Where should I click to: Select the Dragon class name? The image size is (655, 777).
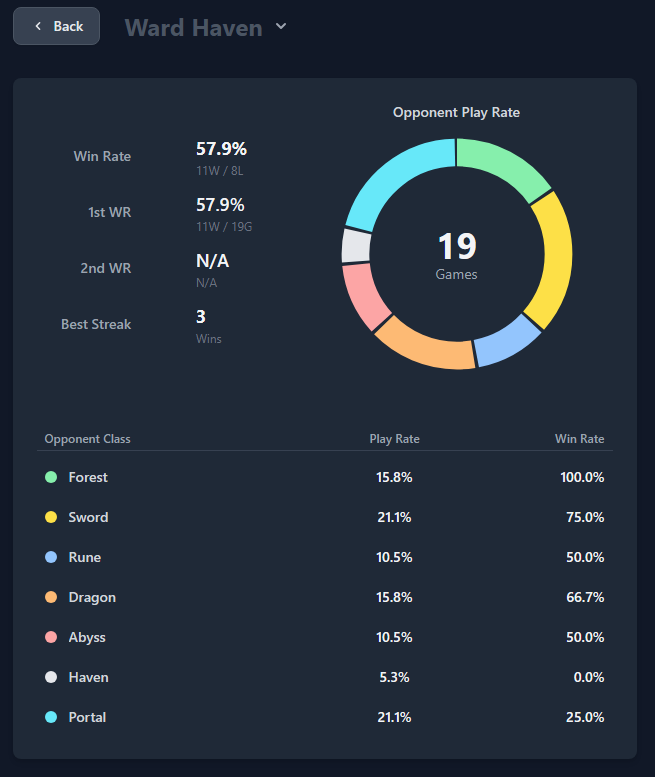pyautogui.click(x=92, y=597)
